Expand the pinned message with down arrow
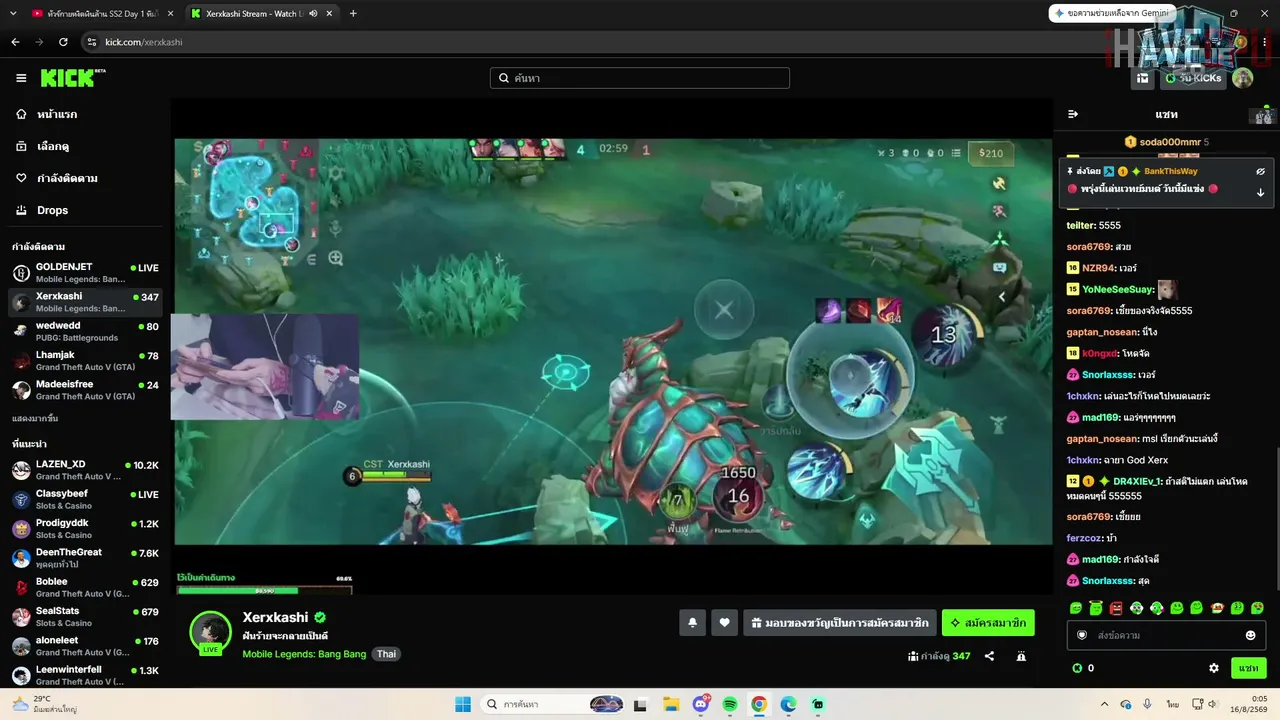Viewport: 1280px width, 720px height. 1260,192
